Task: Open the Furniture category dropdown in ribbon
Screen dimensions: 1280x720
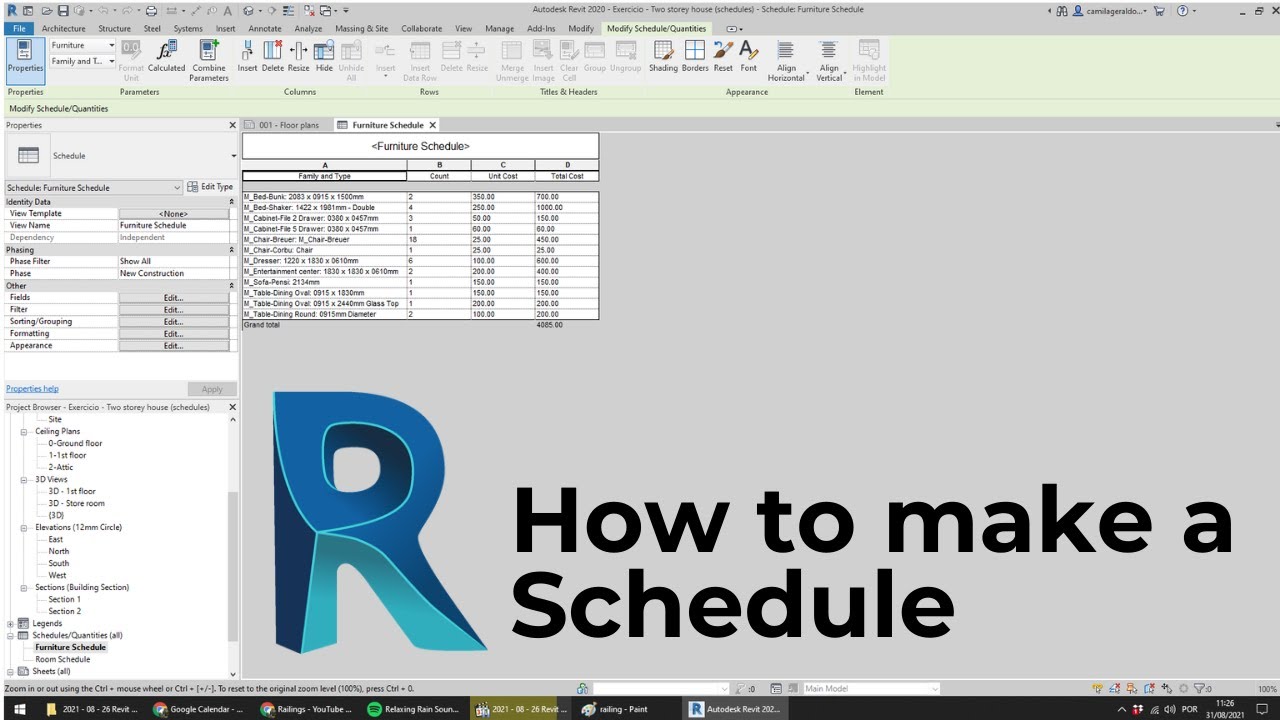Action: coord(83,46)
